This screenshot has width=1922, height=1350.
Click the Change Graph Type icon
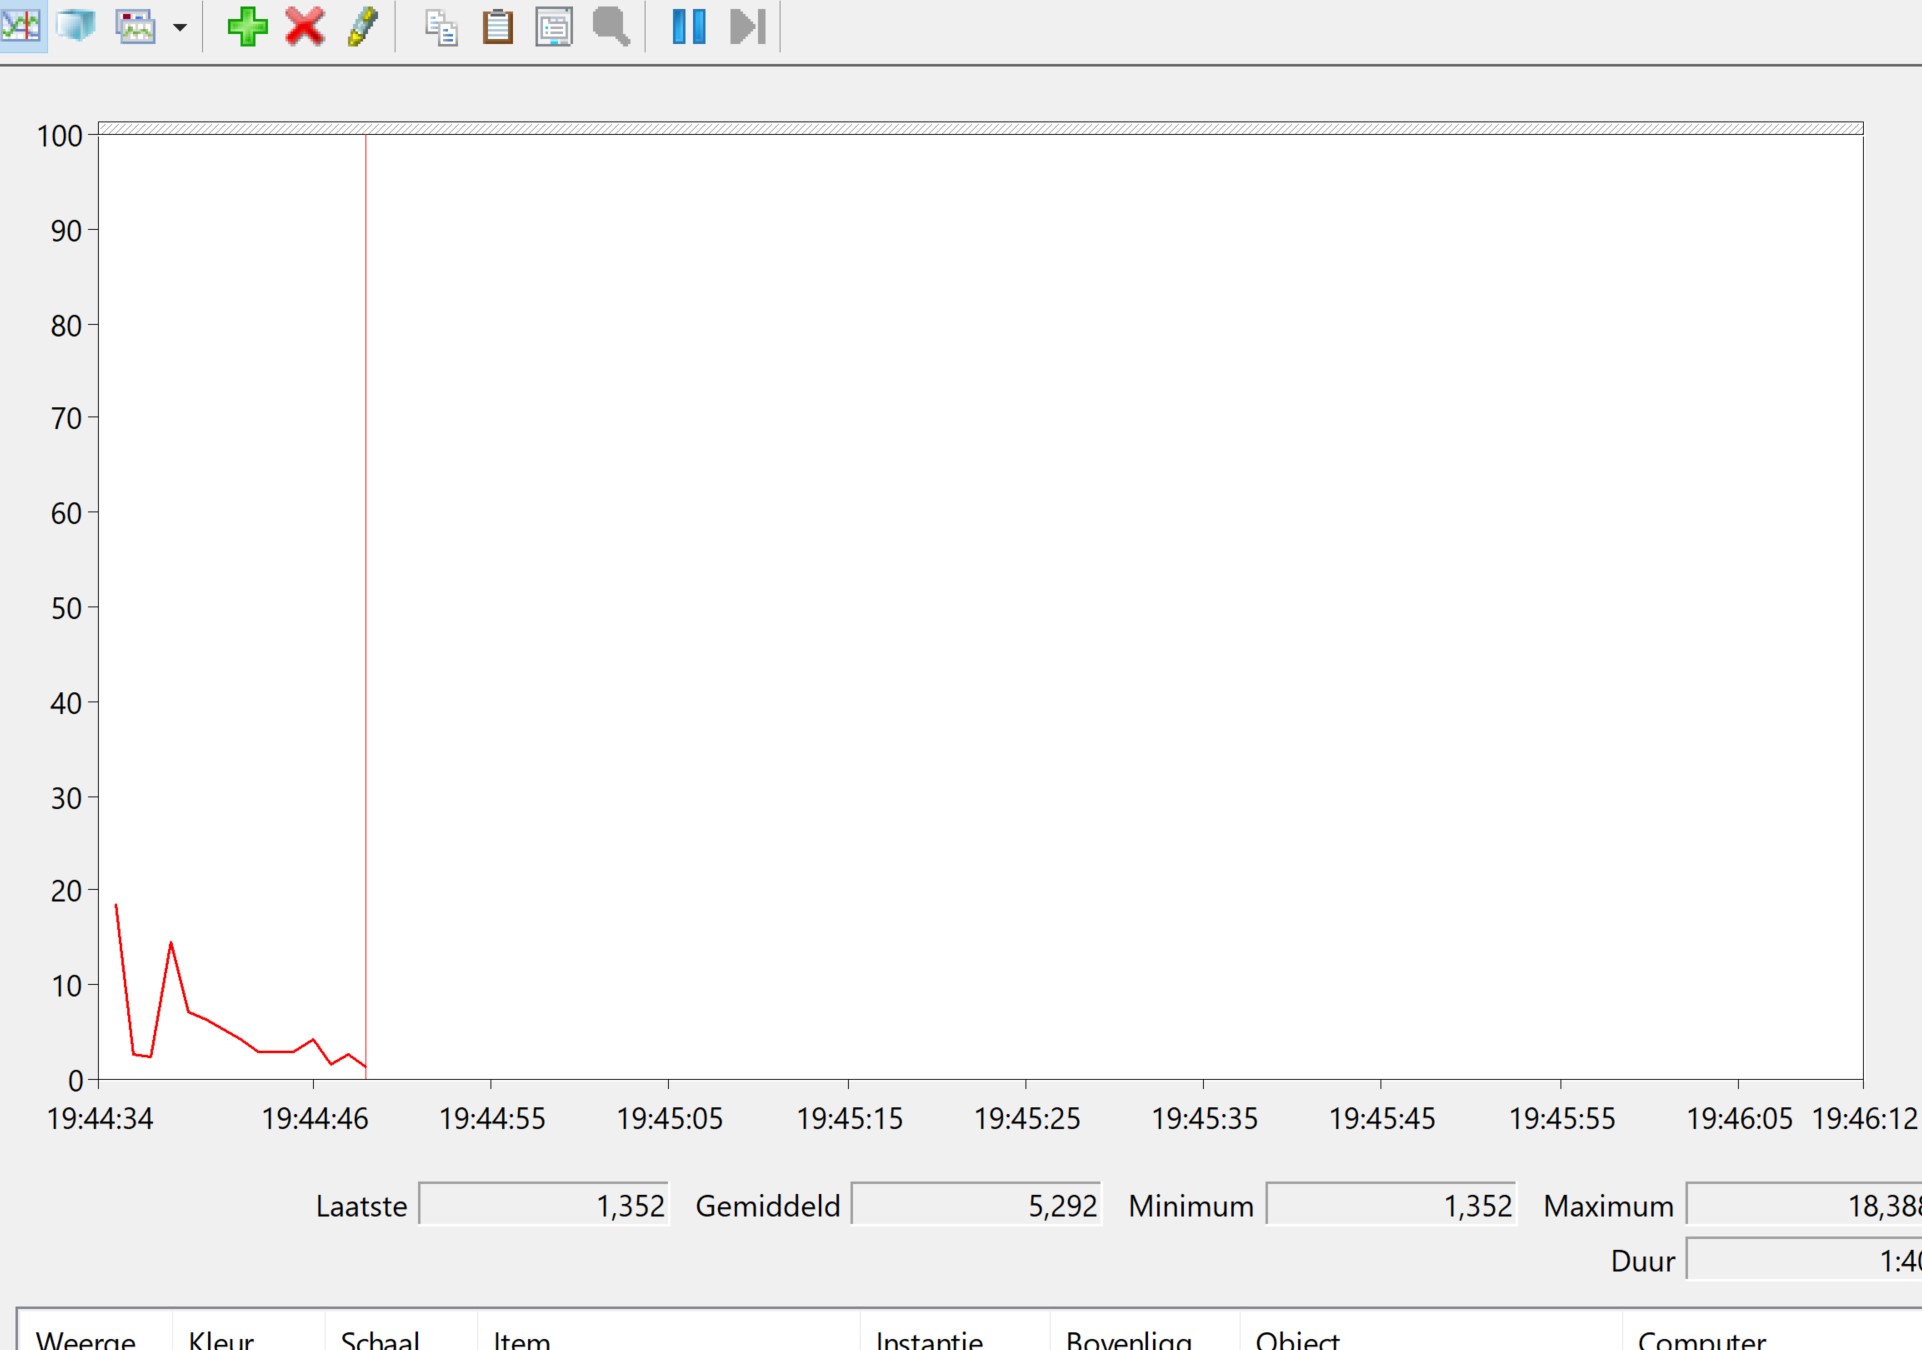tap(135, 26)
